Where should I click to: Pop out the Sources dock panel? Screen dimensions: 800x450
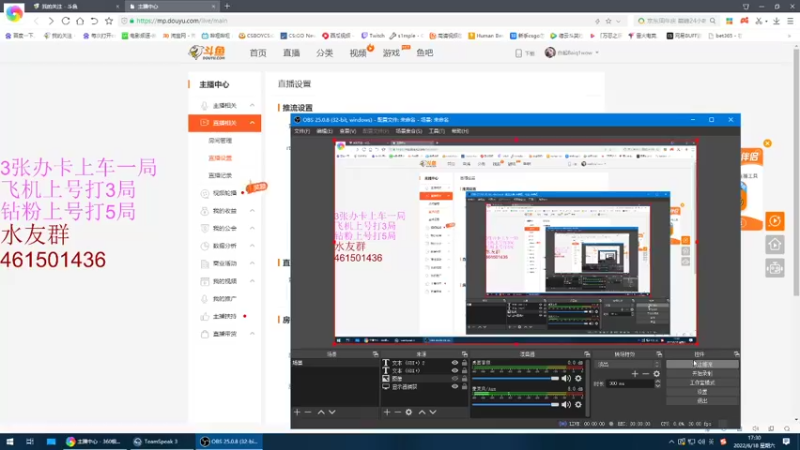coord(464,354)
